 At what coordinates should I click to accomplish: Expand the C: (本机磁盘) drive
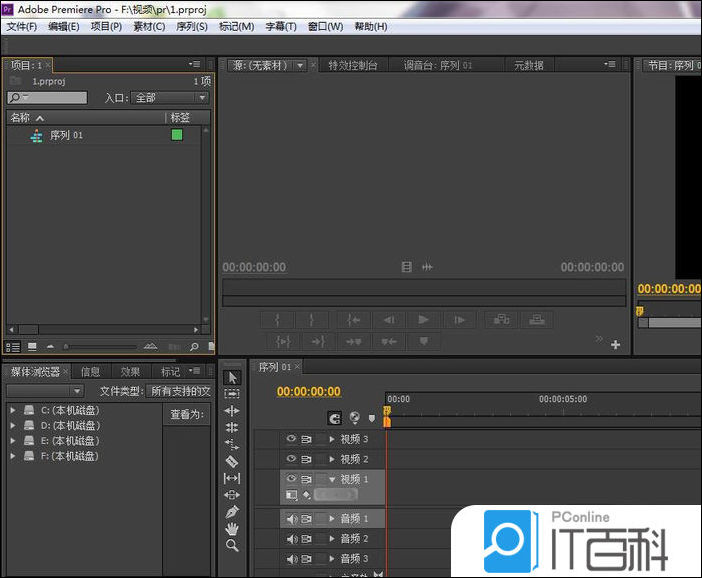click(13, 410)
